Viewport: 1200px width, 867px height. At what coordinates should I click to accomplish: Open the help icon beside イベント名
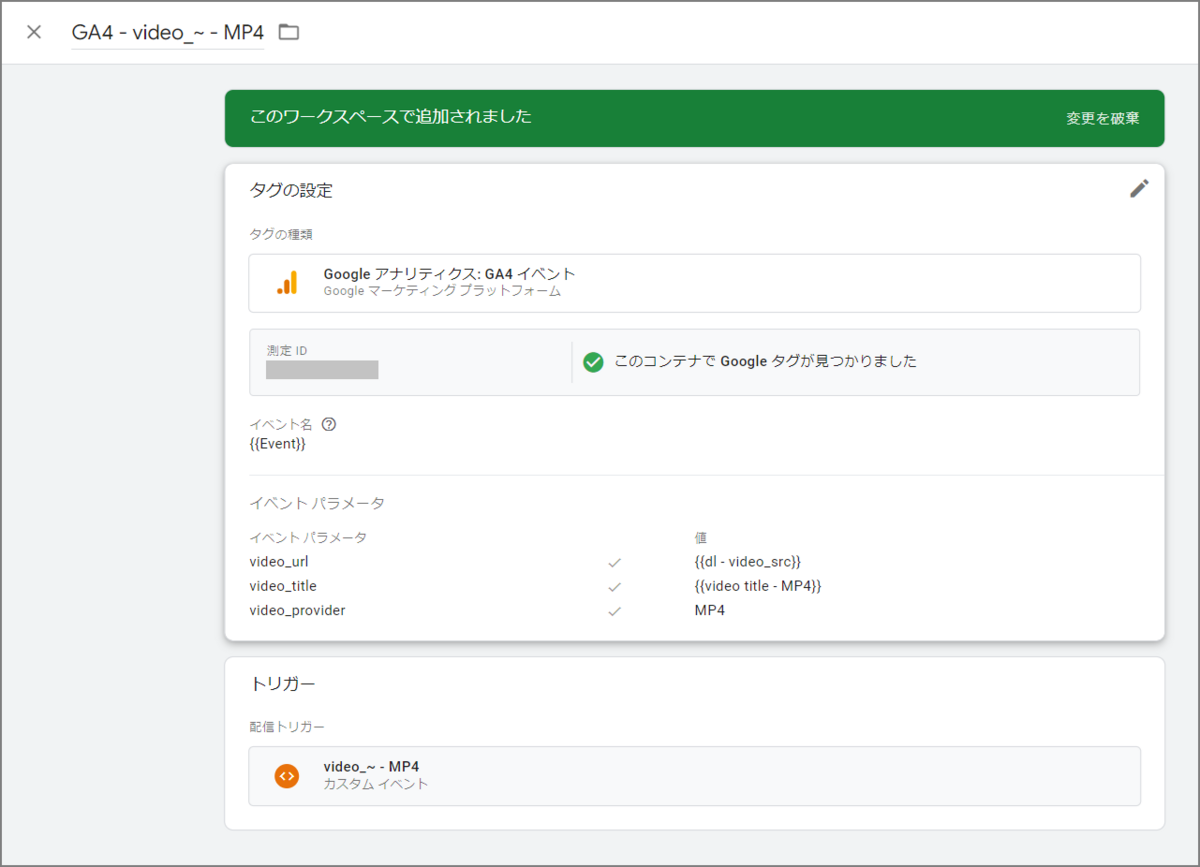tap(329, 424)
